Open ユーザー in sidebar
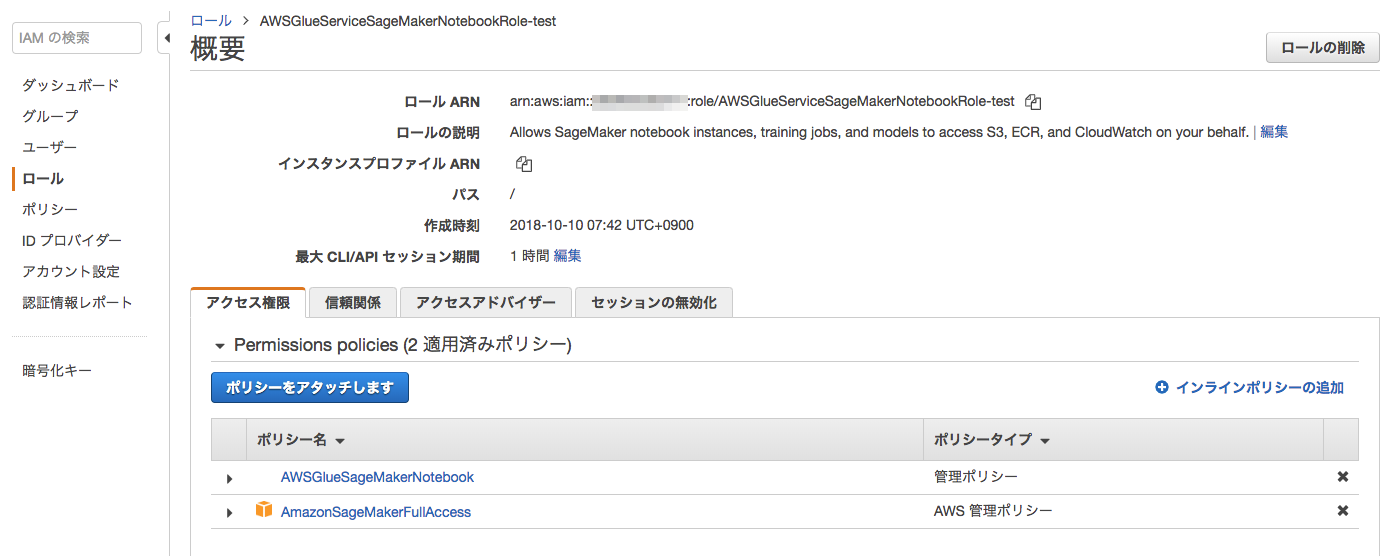 pyautogui.click(x=50, y=147)
